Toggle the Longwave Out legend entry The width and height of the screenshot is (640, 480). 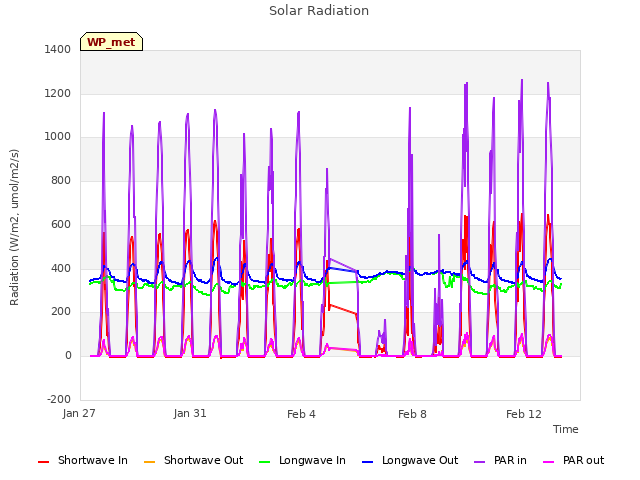point(410,461)
